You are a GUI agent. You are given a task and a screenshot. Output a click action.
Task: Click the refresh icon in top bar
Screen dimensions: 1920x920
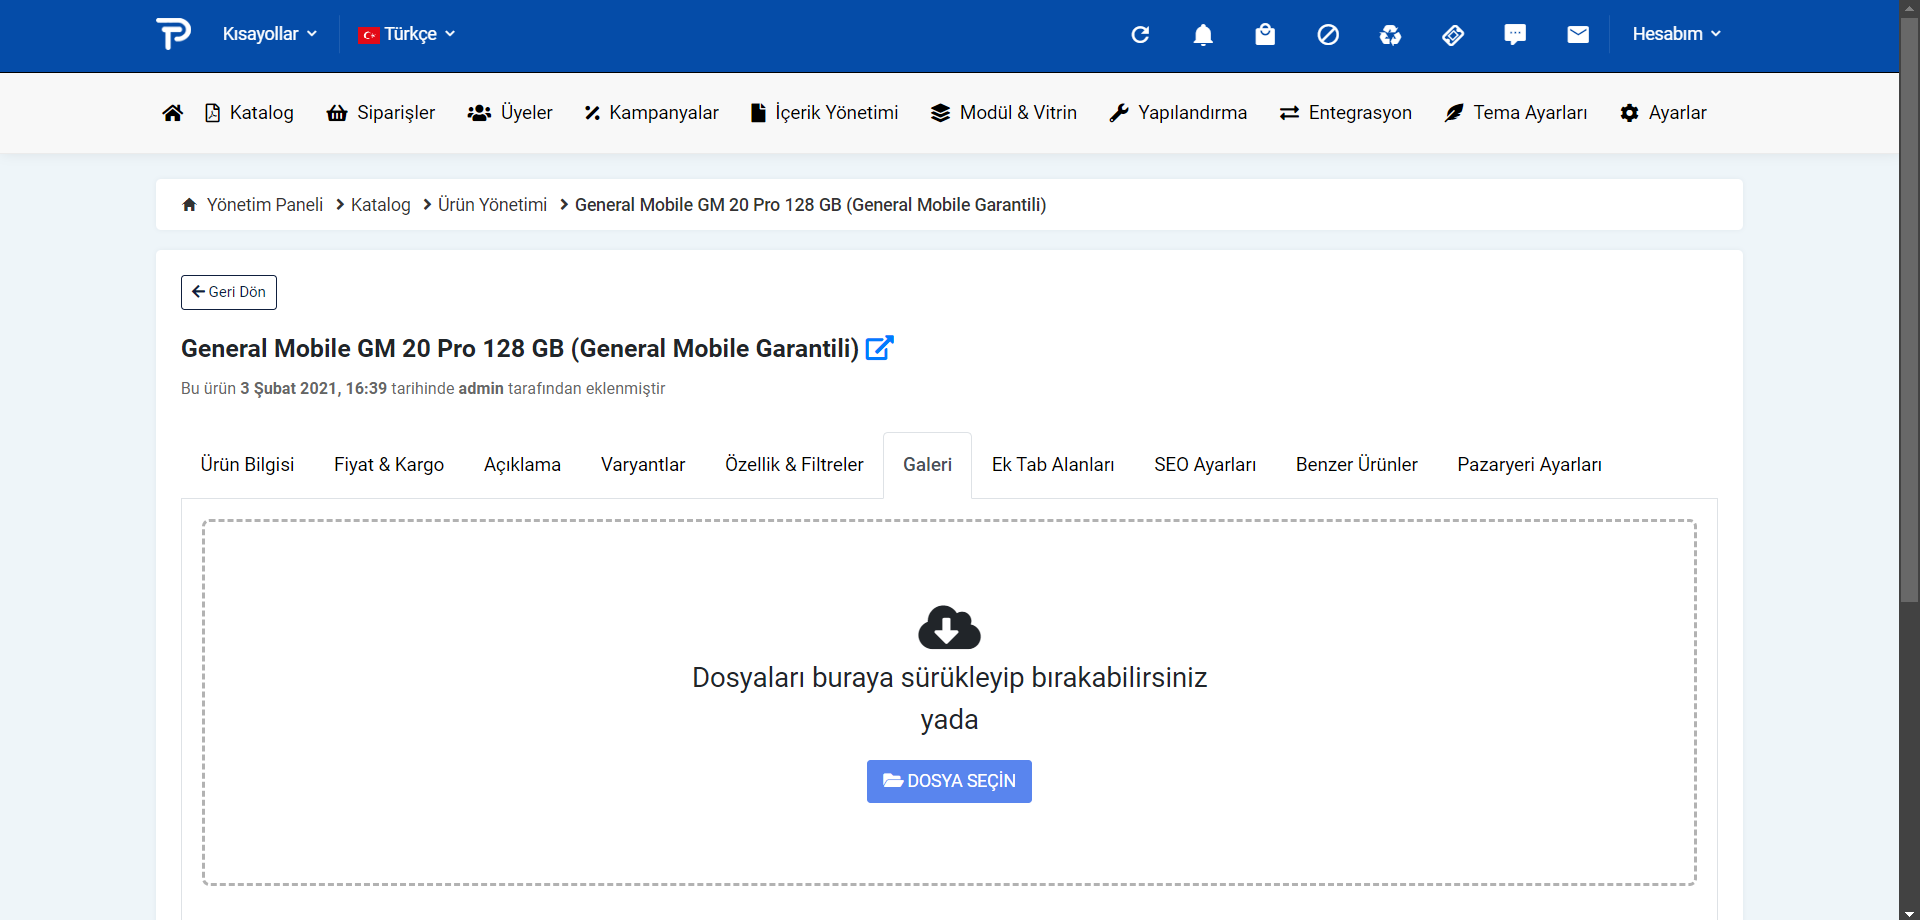pyautogui.click(x=1140, y=35)
